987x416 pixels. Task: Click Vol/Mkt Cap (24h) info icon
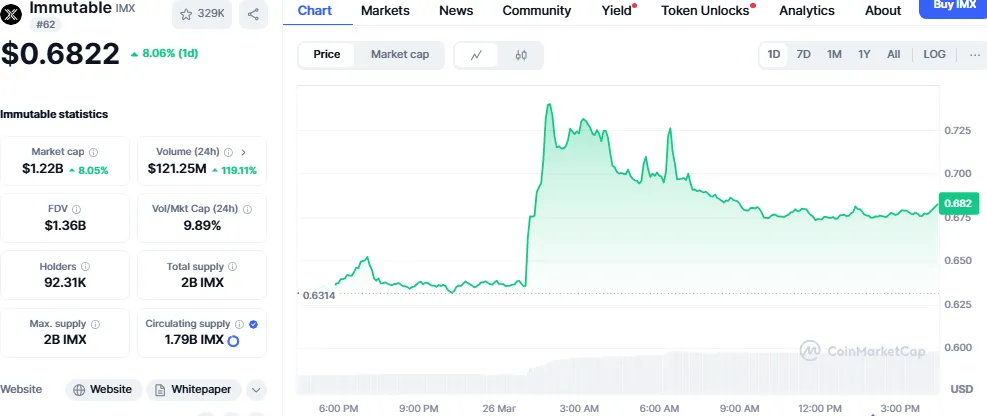point(247,209)
